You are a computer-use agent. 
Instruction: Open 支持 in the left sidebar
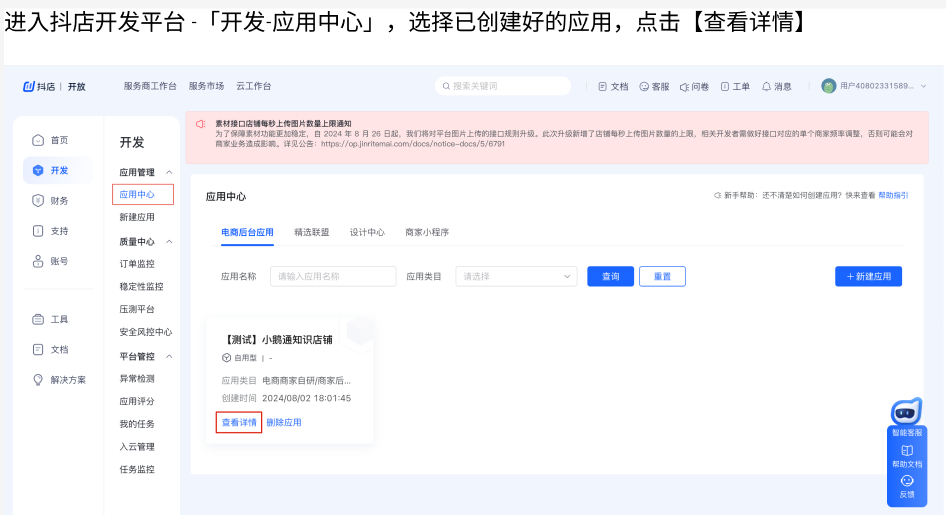coord(50,230)
